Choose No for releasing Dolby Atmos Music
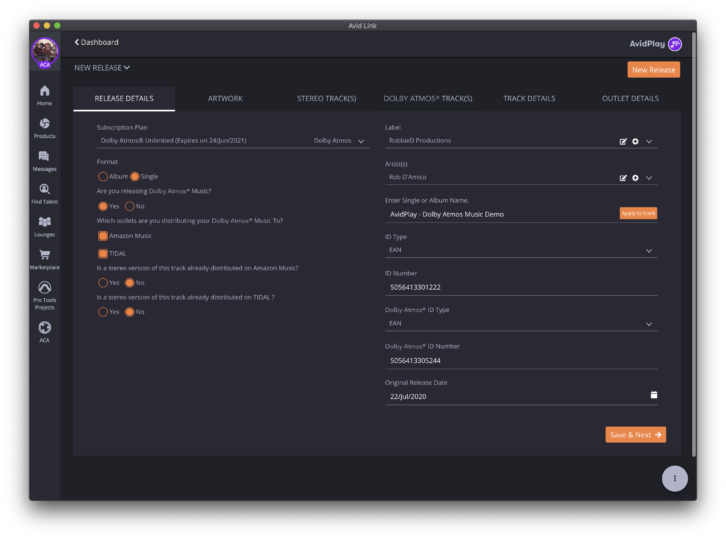 click(x=130, y=206)
